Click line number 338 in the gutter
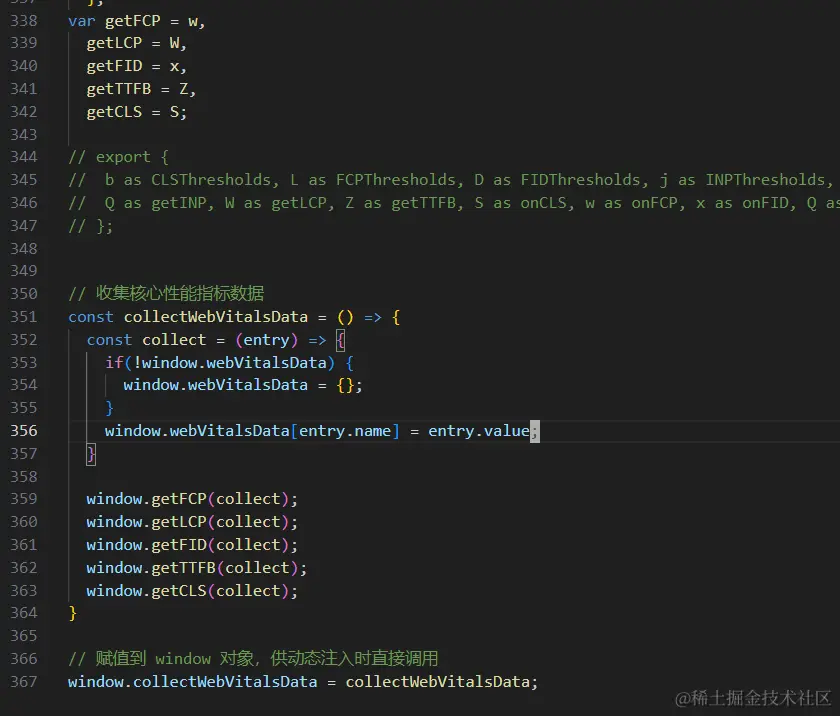Viewport: 840px width, 716px height. (24, 21)
